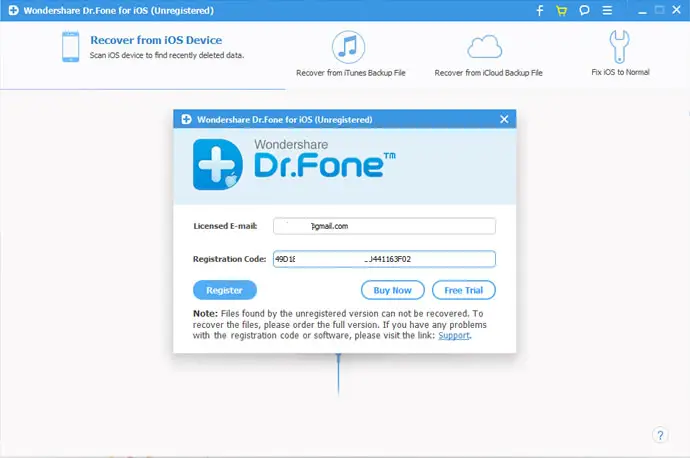Click the Register button
This screenshot has width=690, height=458.
pos(224,290)
